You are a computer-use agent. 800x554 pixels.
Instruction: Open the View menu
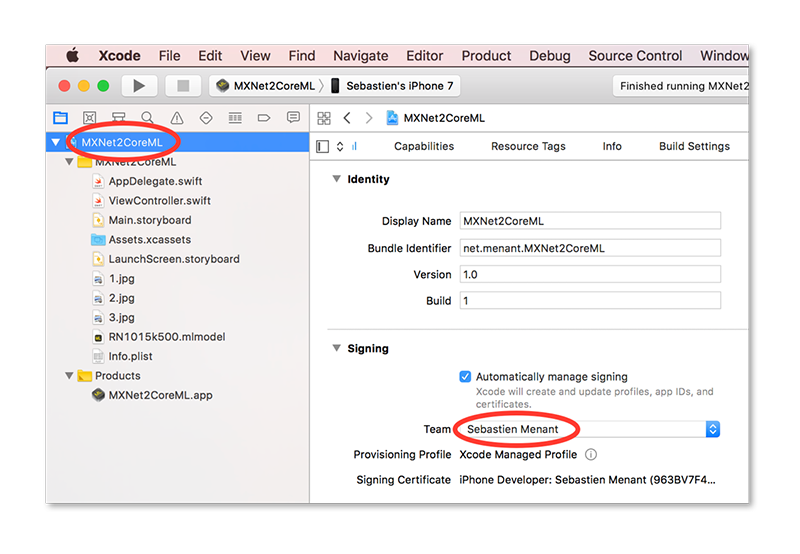255,56
